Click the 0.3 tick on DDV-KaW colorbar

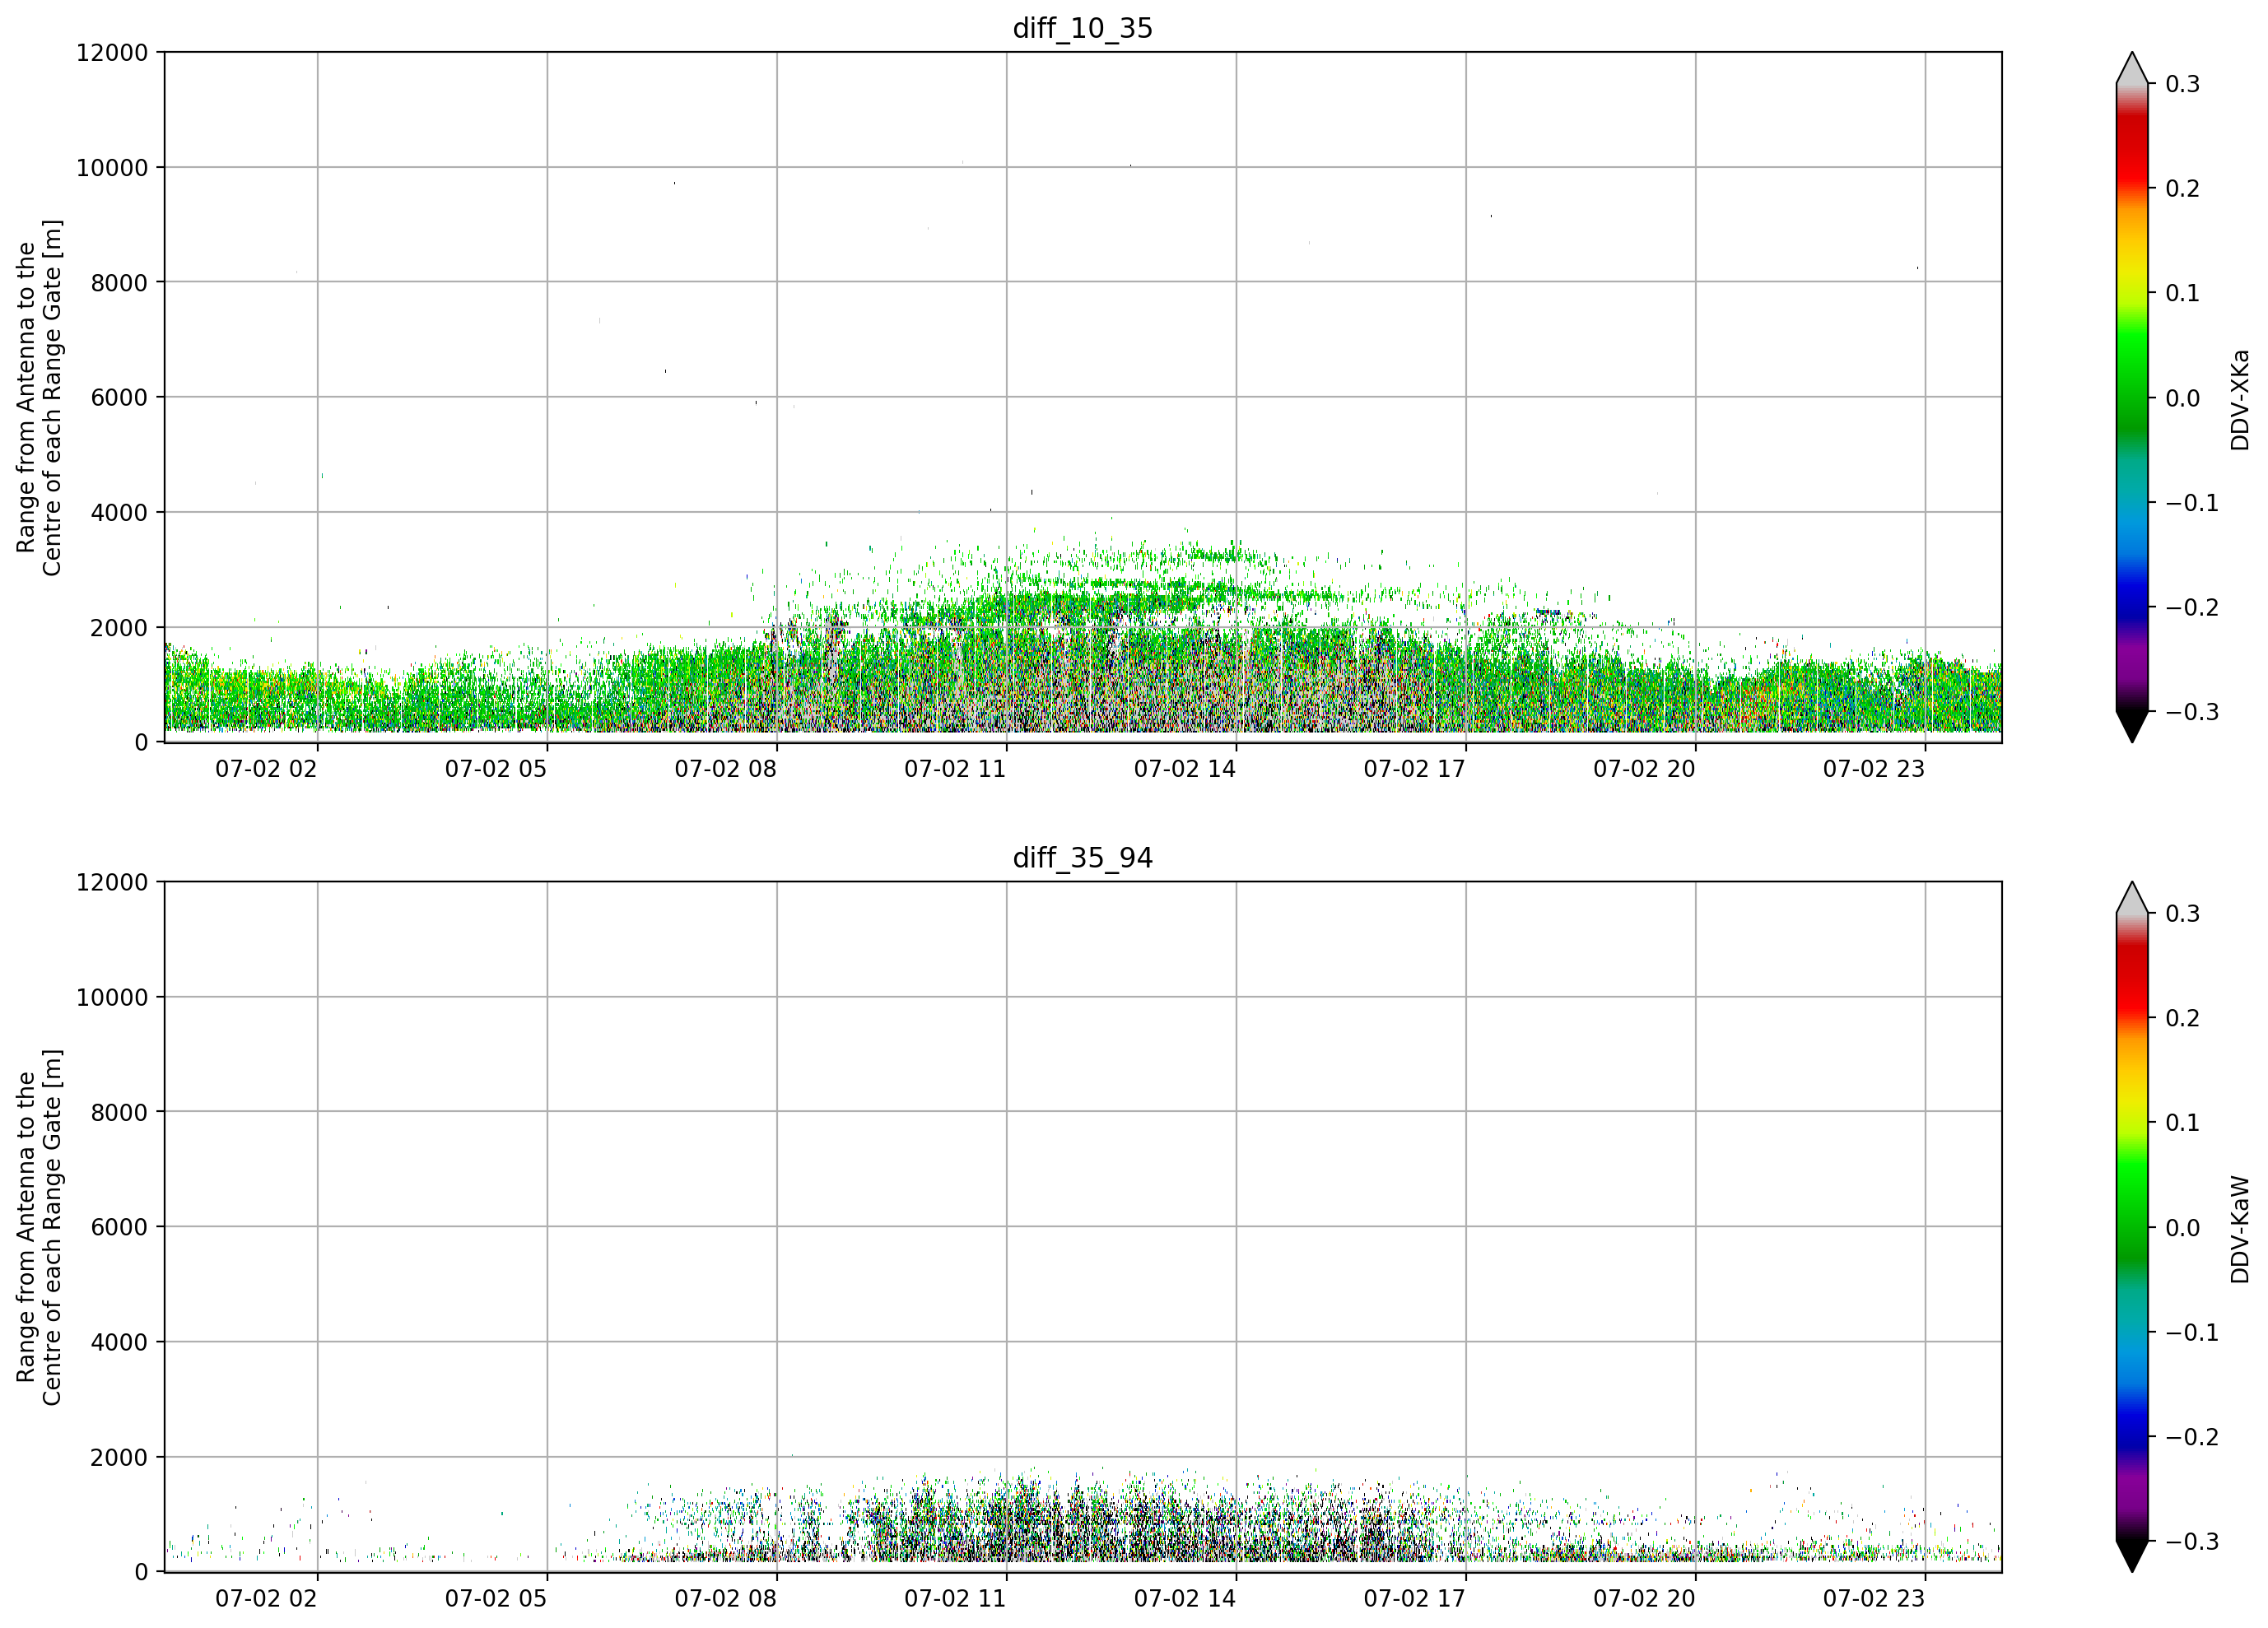coord(2183,914)
